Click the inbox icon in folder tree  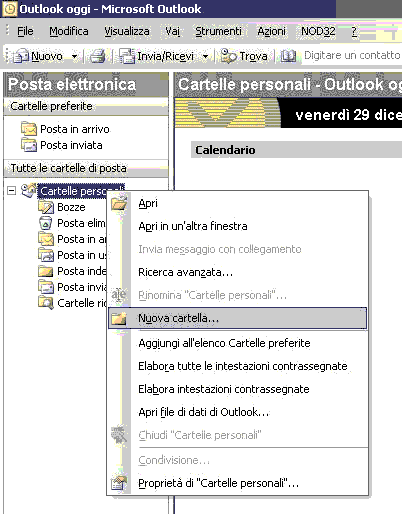(46, 239)
